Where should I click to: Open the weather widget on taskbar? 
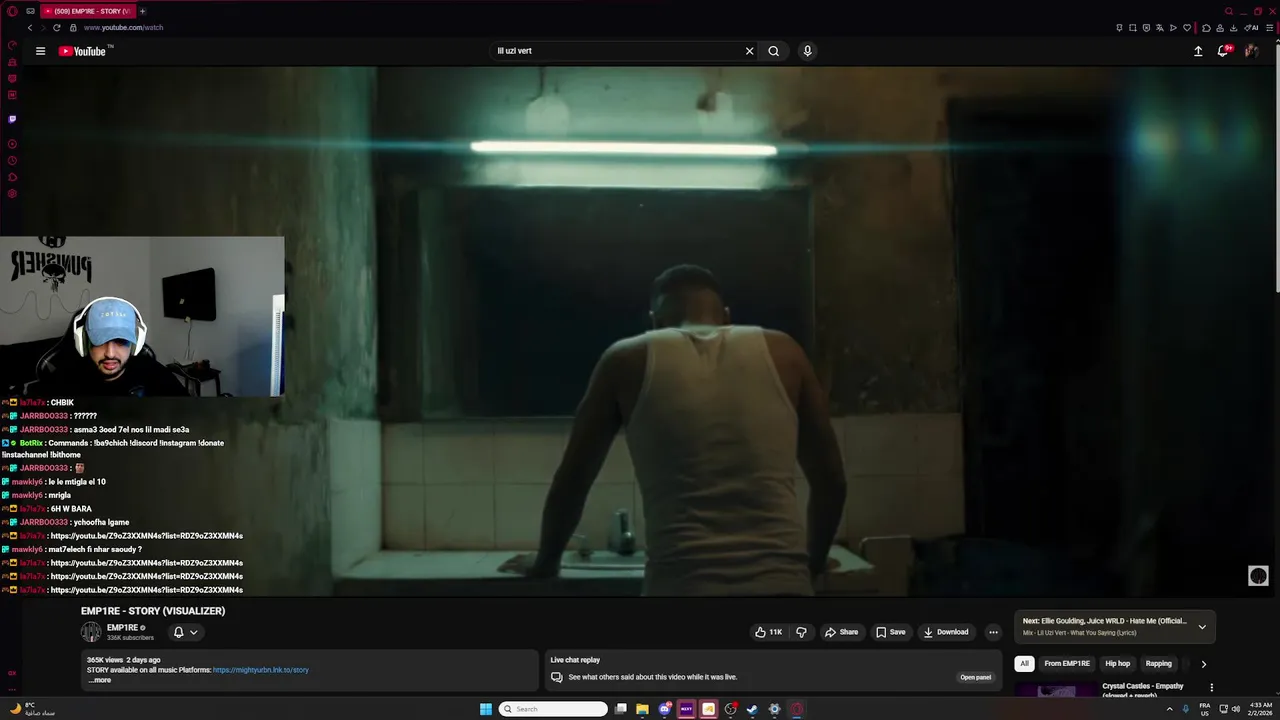pos(30,709)
